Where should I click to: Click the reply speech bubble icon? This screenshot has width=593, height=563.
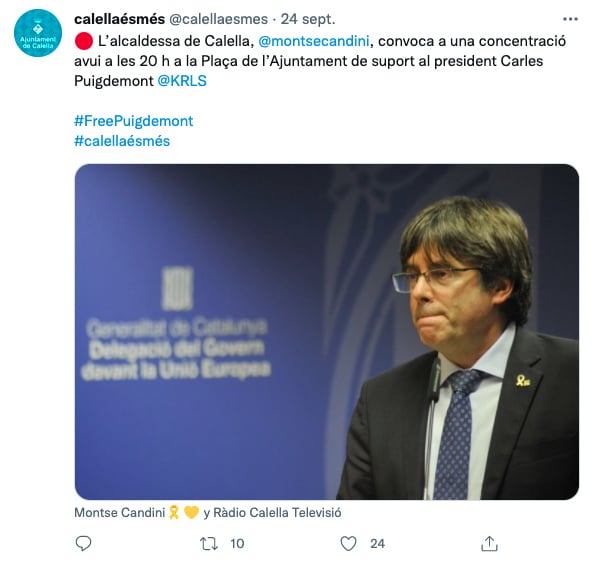click(83, 543)
